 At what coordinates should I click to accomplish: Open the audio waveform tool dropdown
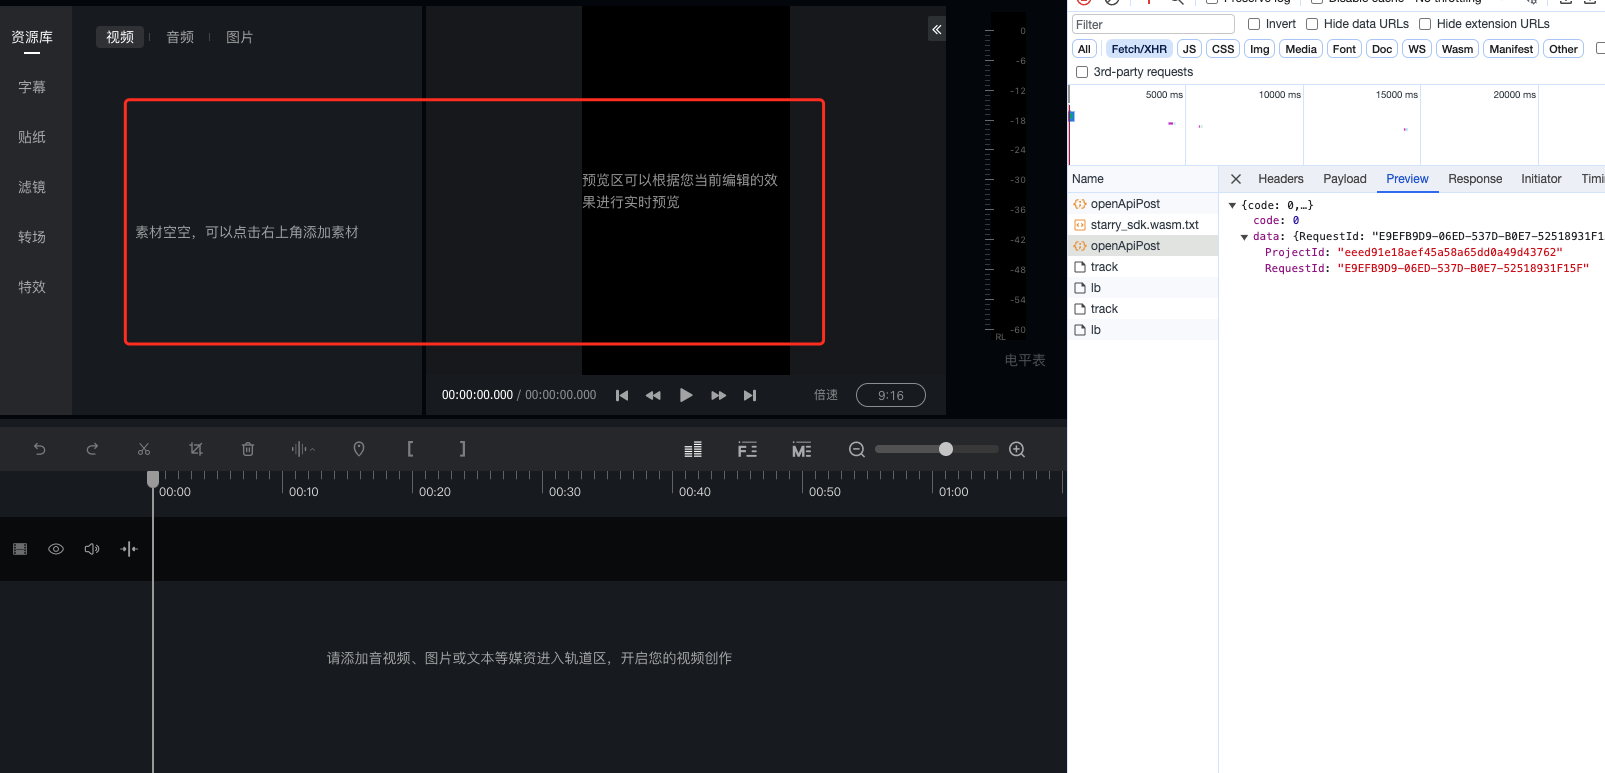coord(303,449)
